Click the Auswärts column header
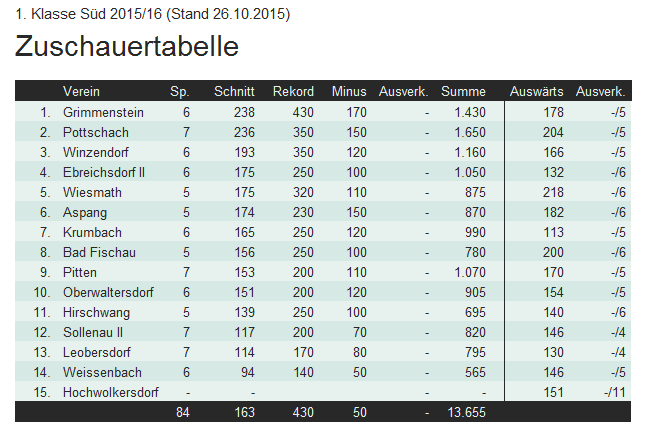Viewport: 646px width, 429px height. click(x=536, y=91)
